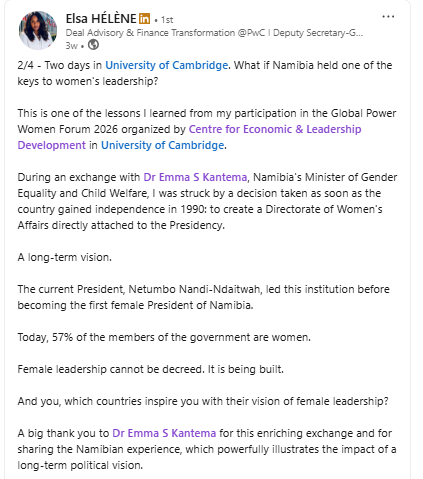Image resolution: width=423 pixels, height=479 pixels.
Task: Click the 1st connection degree label
Action: pos(167,20)
